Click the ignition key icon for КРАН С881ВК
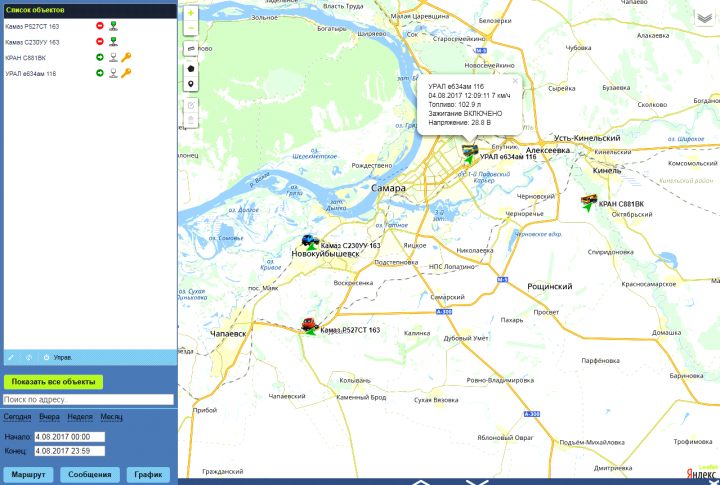The width and height of the screenshot is (720, 485). [126, 57]
